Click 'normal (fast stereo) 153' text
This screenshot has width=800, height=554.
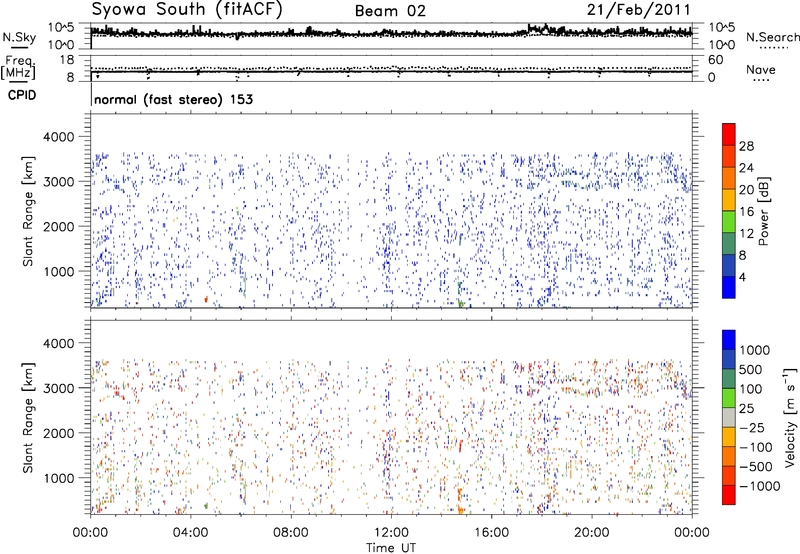click(173, 99)
